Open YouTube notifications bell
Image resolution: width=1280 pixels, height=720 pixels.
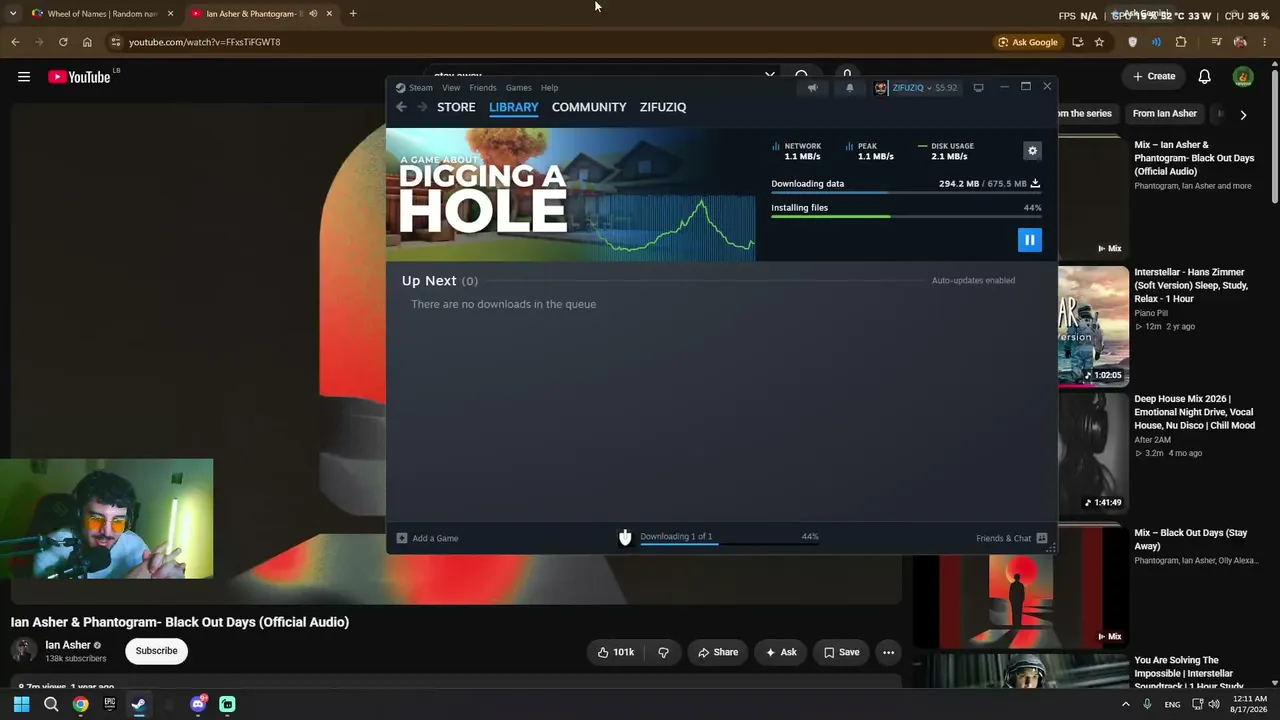(1205, 77)
